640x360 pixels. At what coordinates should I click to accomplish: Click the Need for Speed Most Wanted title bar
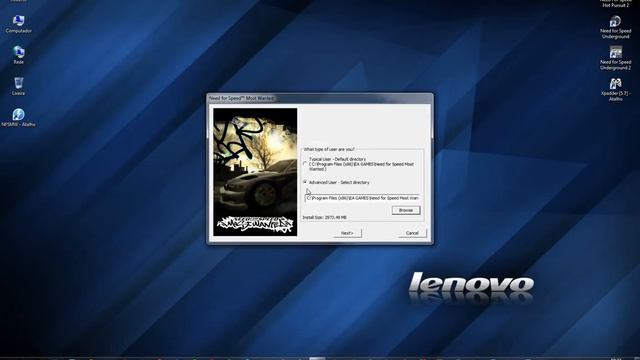(x=320, y=98)
